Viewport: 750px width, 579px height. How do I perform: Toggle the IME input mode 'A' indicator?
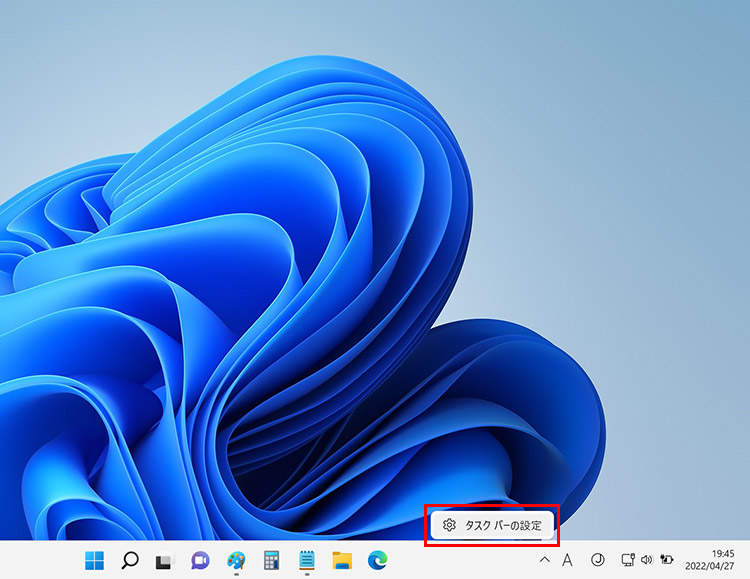[x=567, y=560]
